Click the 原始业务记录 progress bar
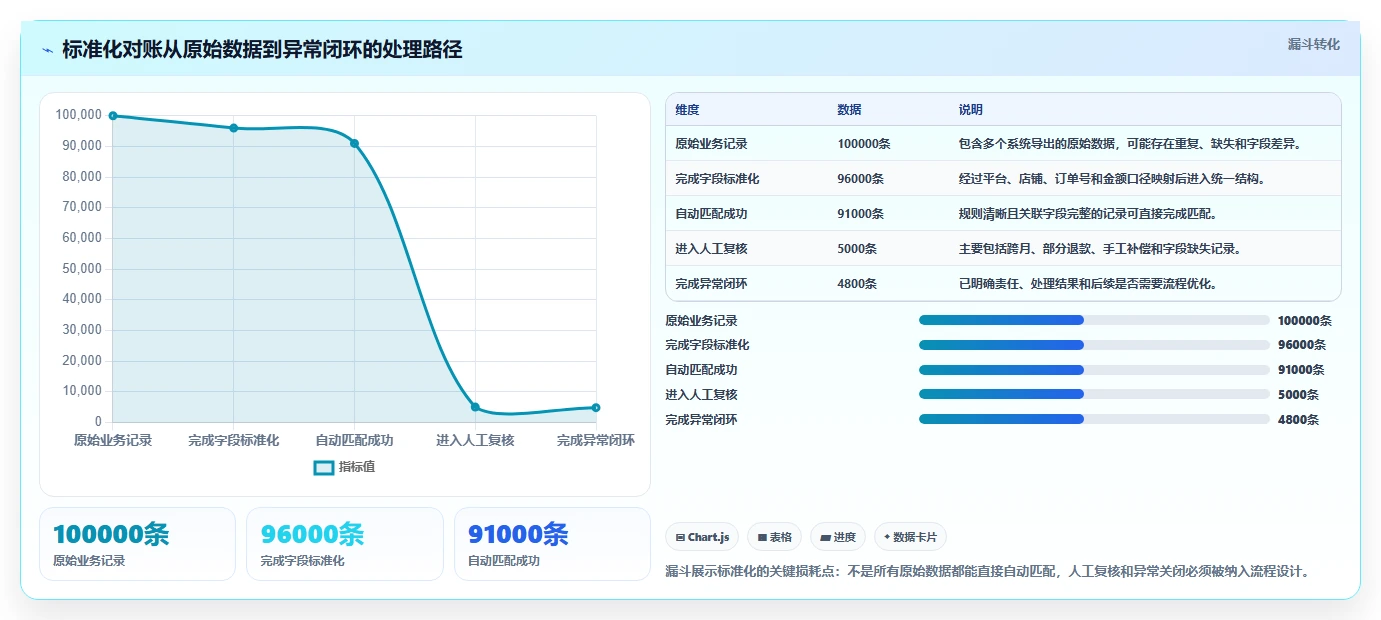Screen dimensions: 1381x620 [1094, 320]
